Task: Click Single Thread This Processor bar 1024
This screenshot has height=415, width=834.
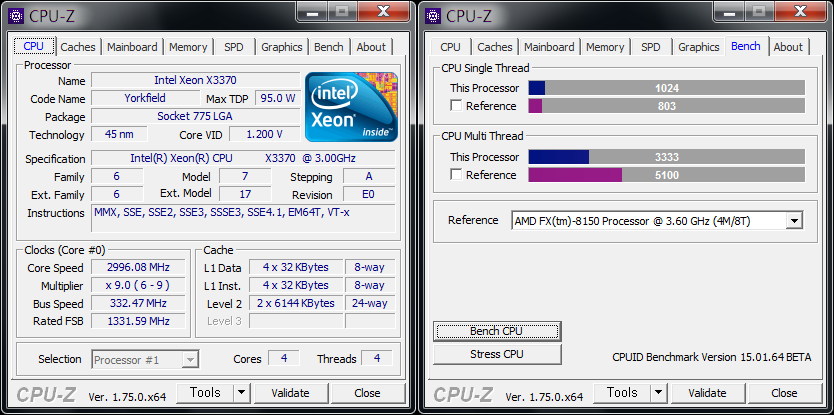Action: [x=666, y=88]
